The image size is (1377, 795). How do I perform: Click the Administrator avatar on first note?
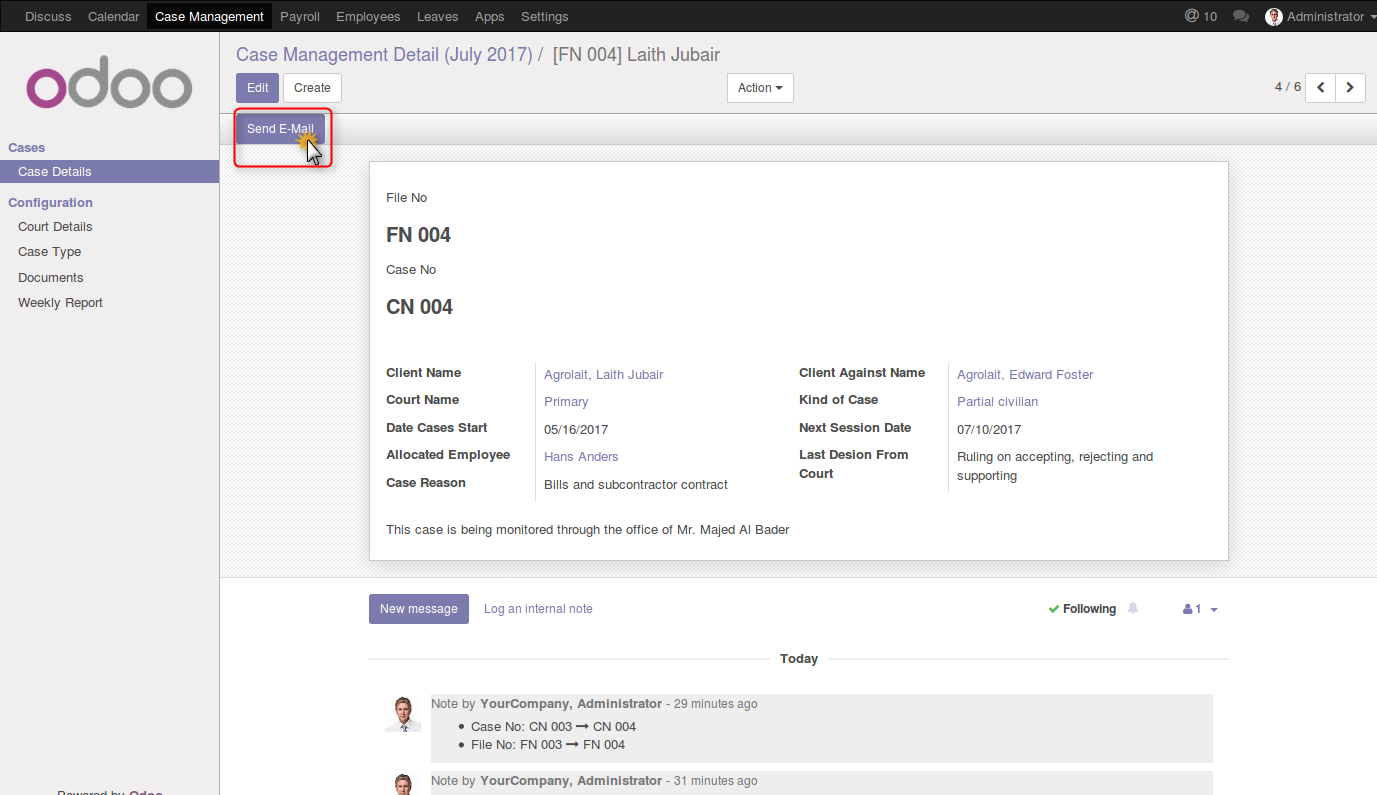tap(403, 714)
